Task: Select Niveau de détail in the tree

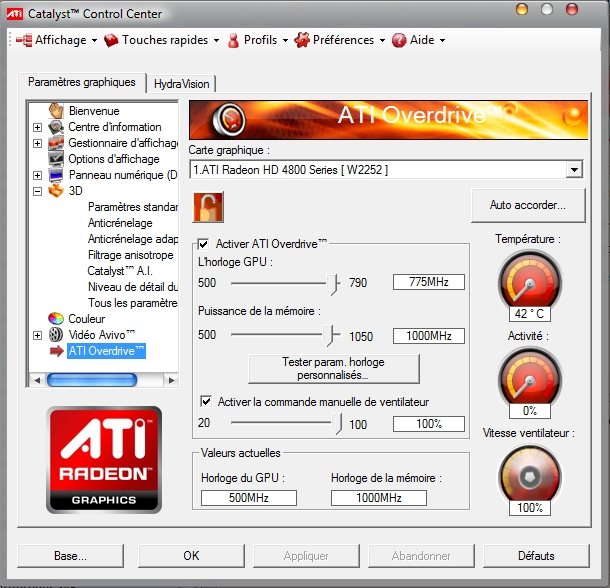Action: click(x=133, y=287)
